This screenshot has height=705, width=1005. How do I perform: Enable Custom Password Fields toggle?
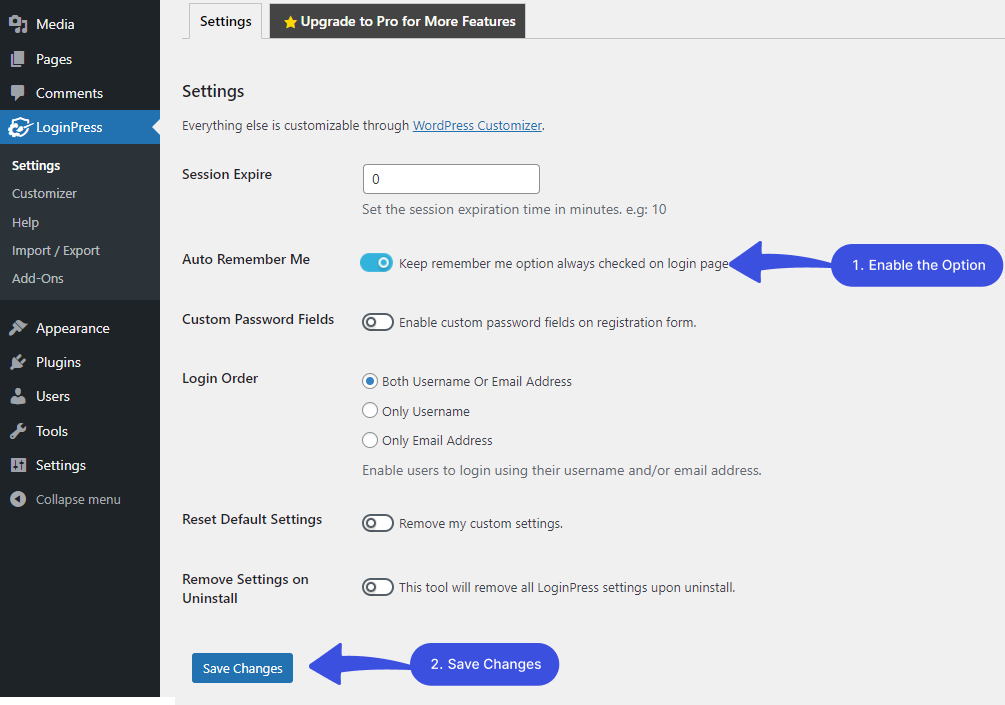(x=378, y=322)
